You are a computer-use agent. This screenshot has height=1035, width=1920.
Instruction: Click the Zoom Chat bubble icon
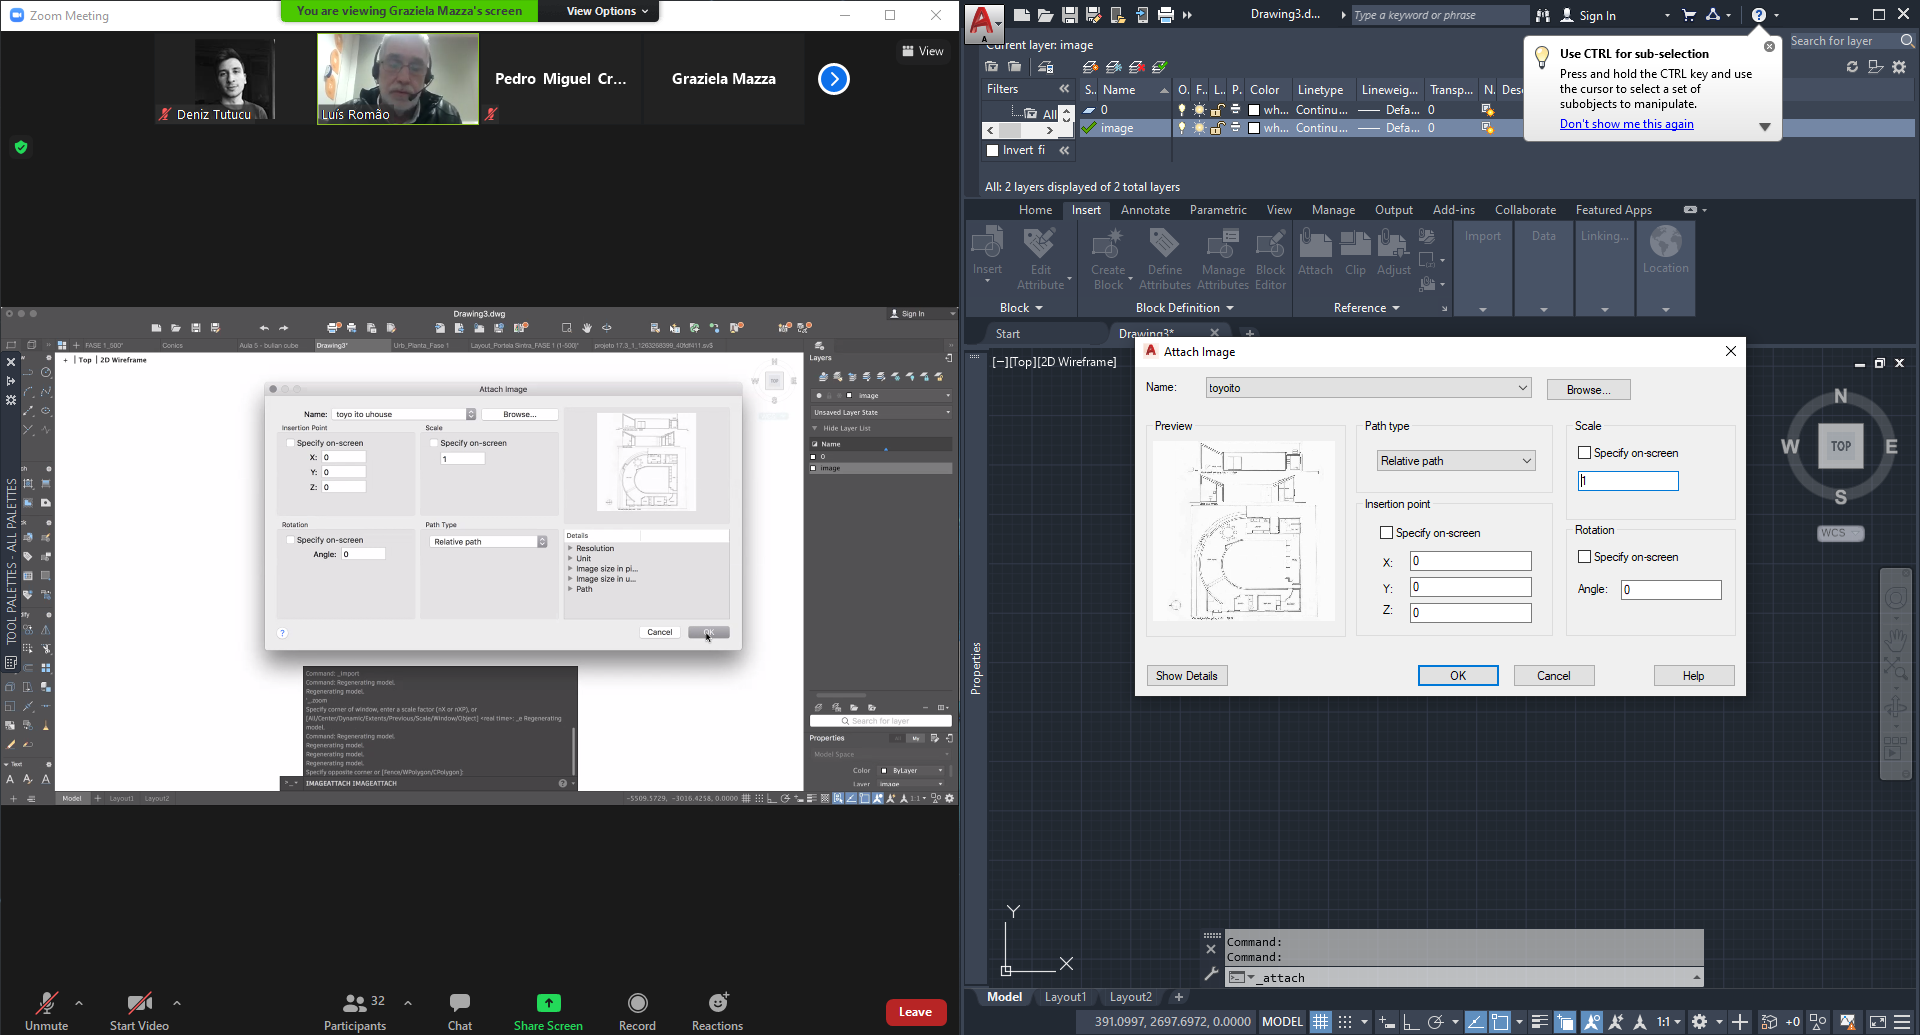460,1002
